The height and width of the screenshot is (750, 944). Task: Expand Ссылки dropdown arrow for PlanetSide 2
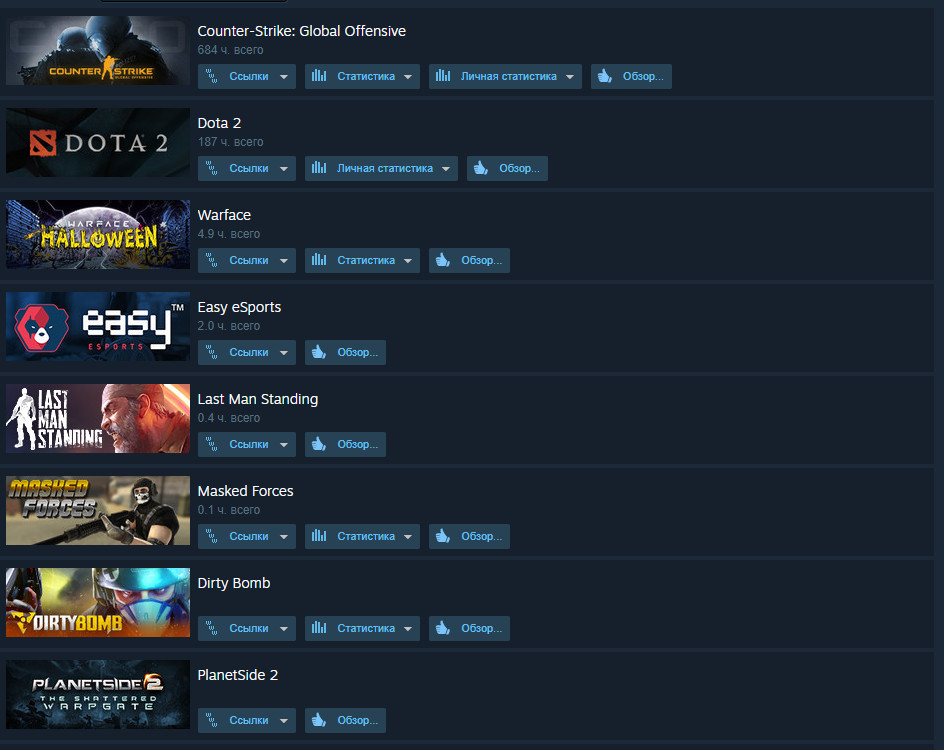284,721
